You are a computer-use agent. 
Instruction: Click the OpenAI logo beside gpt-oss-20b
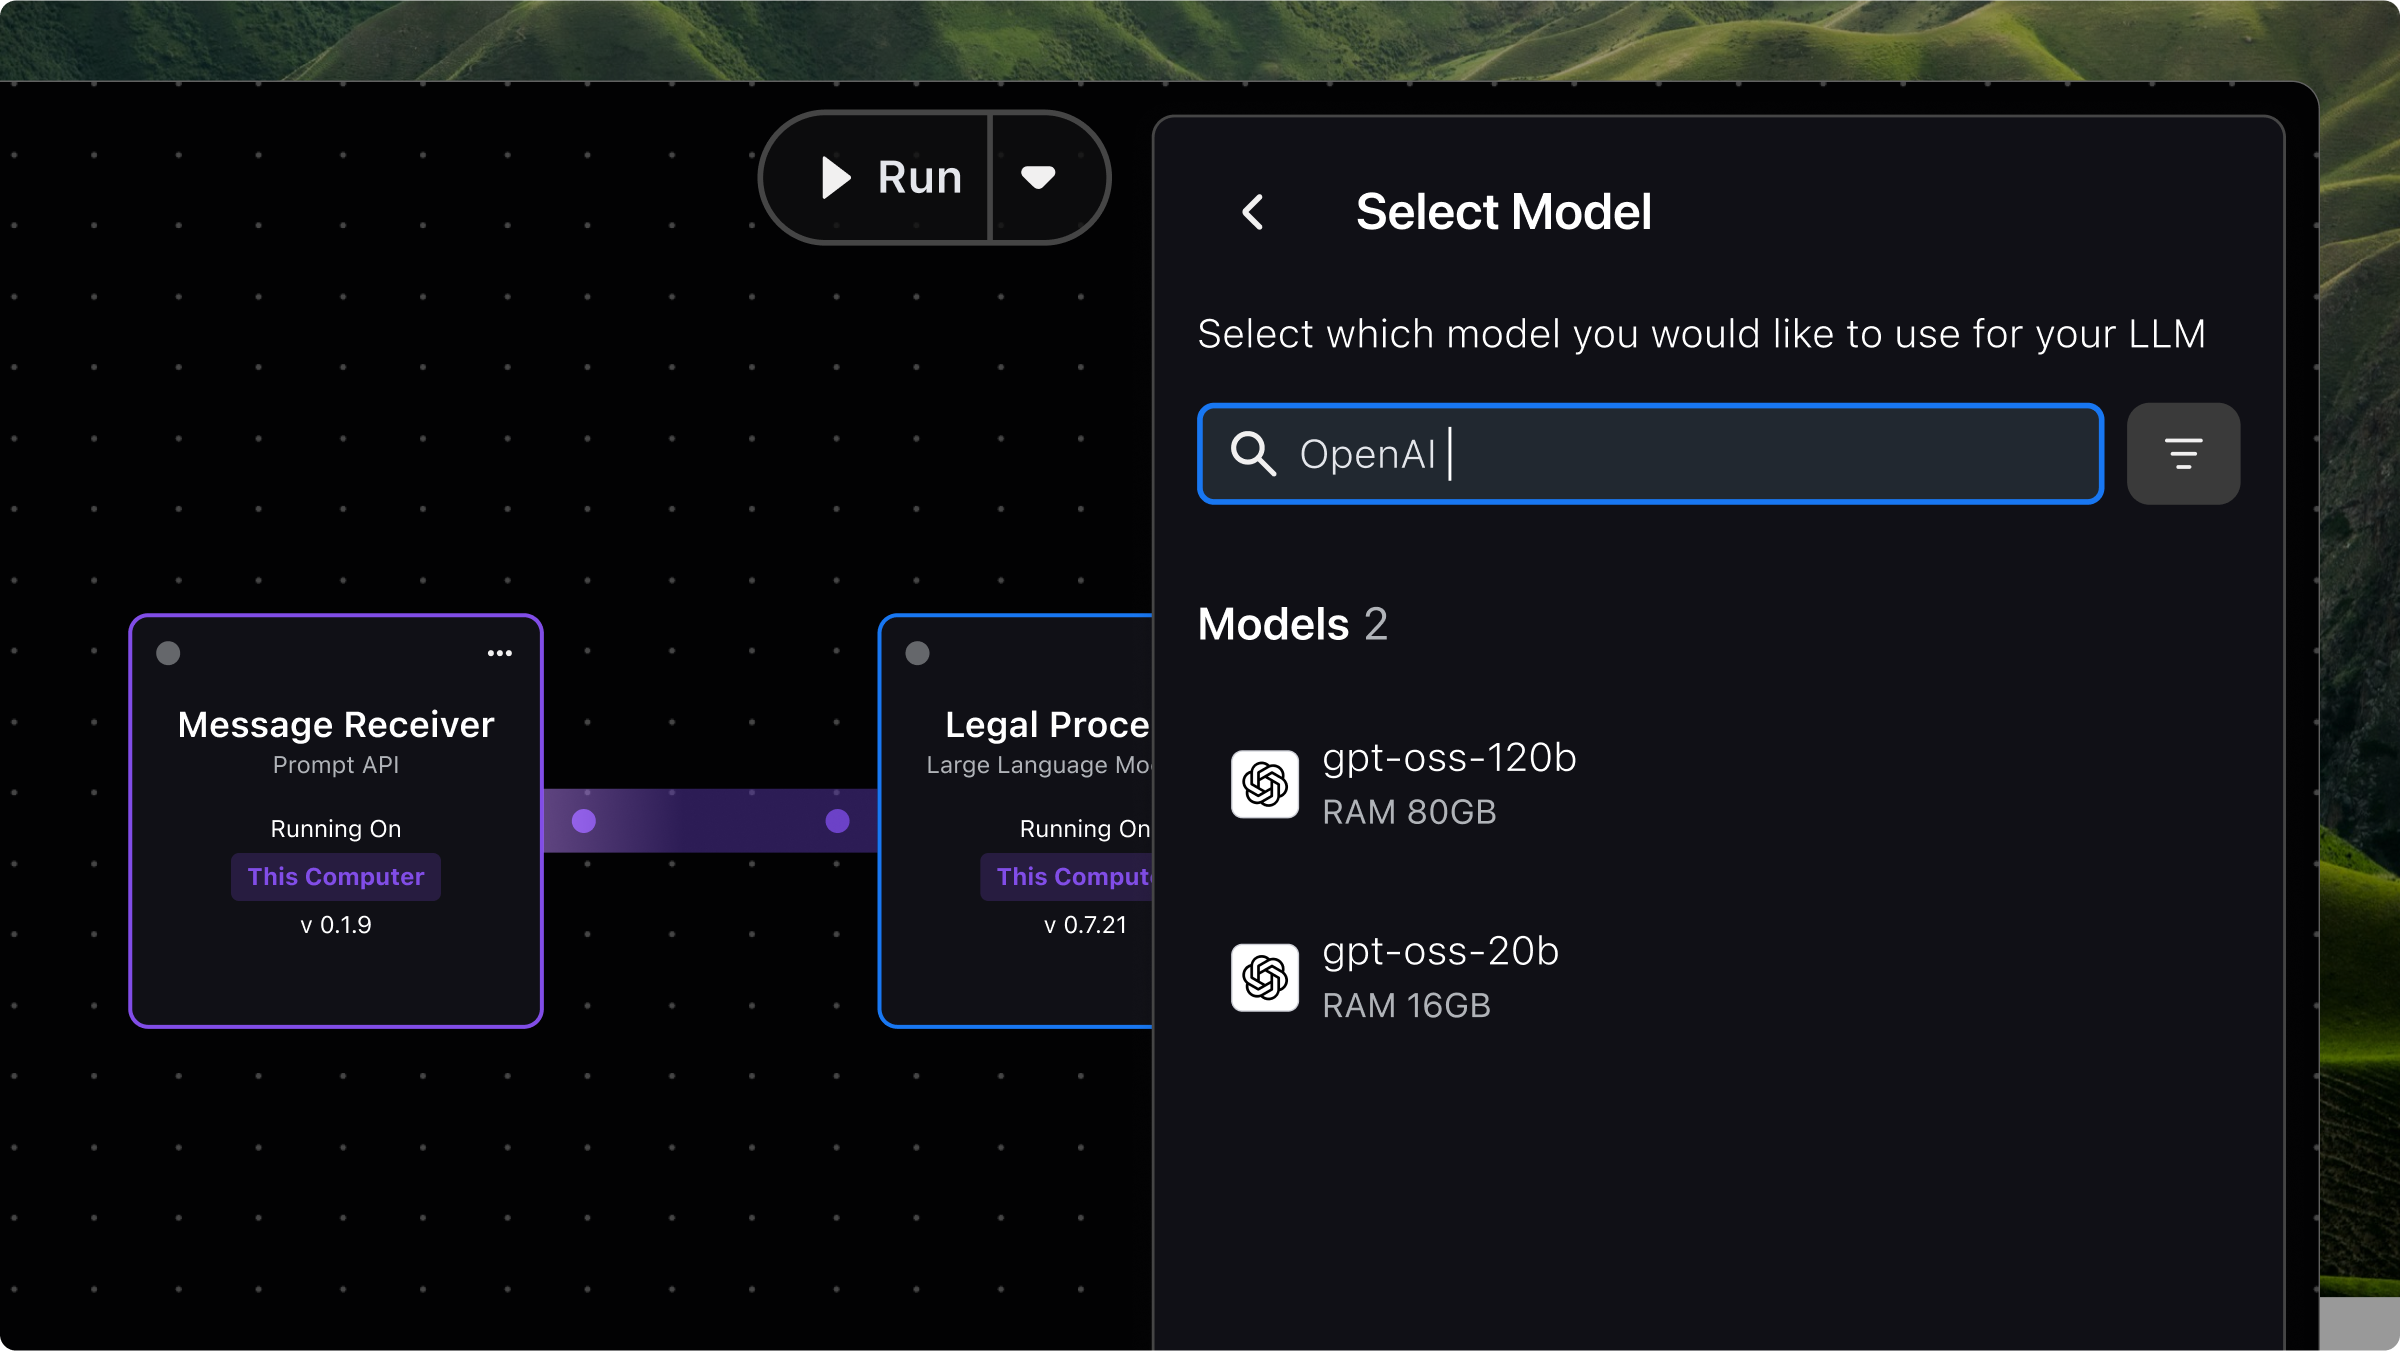coord(1265,977)
